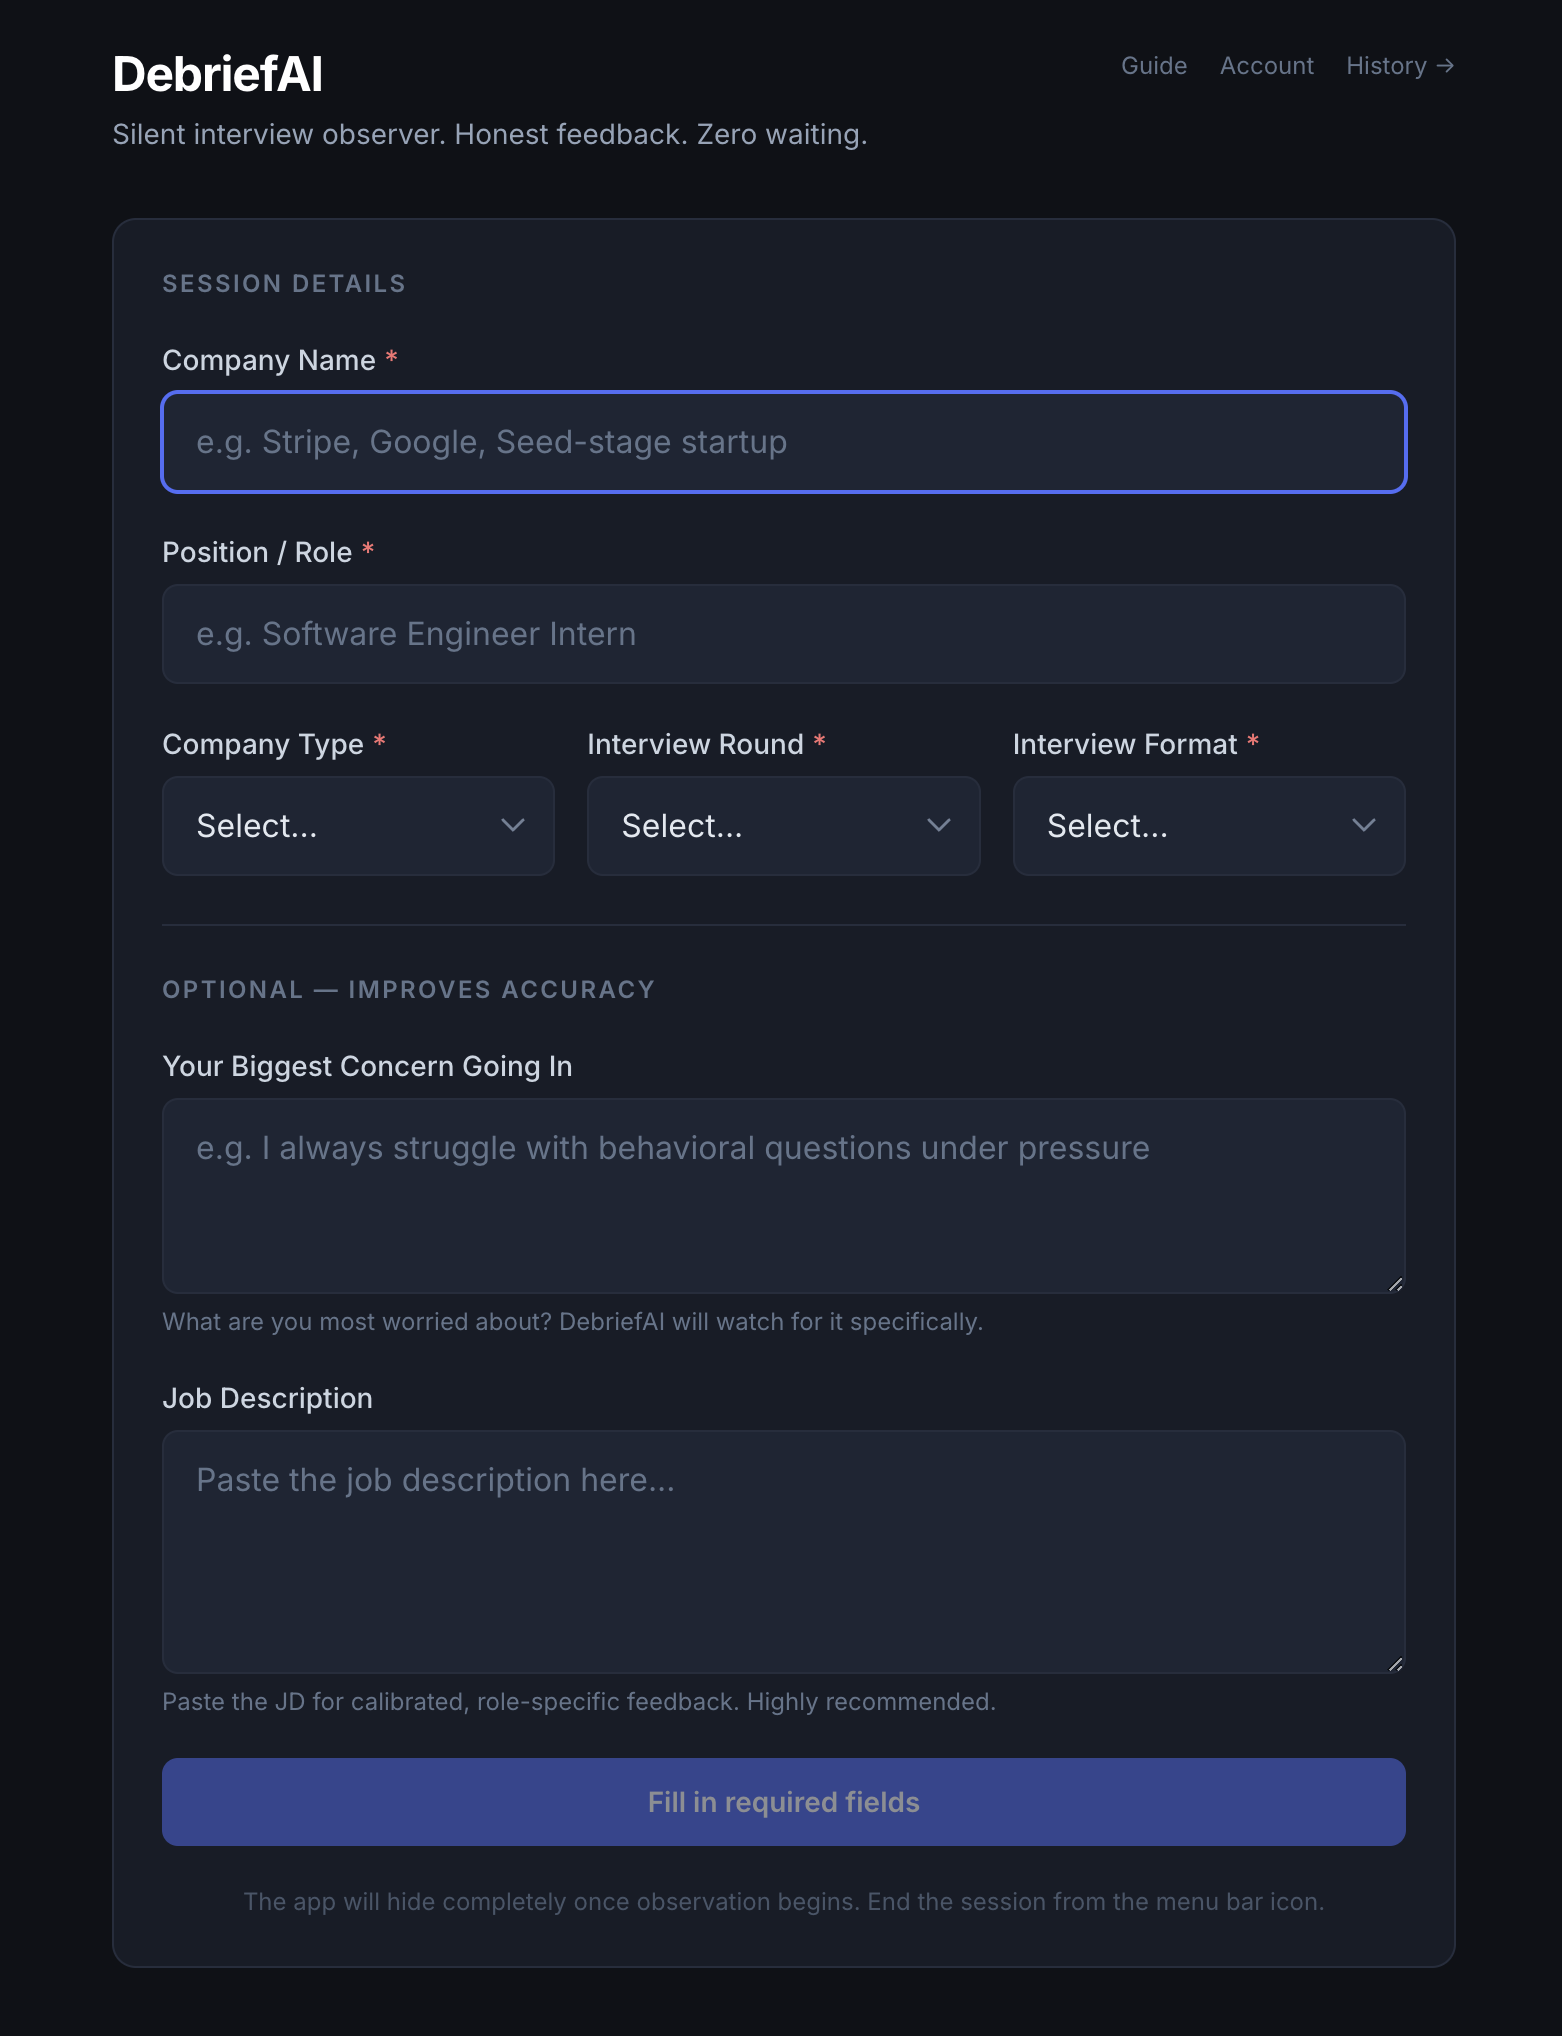Click the Job Description resize grip
The width and height of the screenshot is (1562, 2036).
pyautogui.click(x=1396, y=1664)
